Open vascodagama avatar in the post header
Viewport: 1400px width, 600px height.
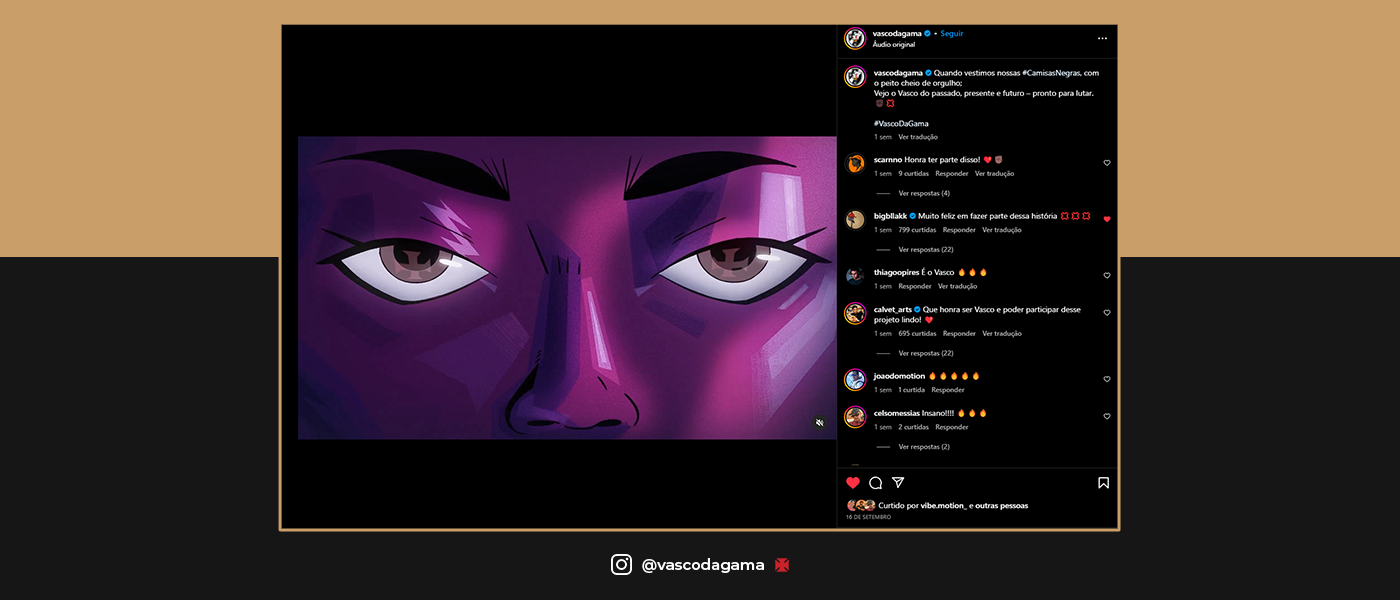tap(855, 38)
